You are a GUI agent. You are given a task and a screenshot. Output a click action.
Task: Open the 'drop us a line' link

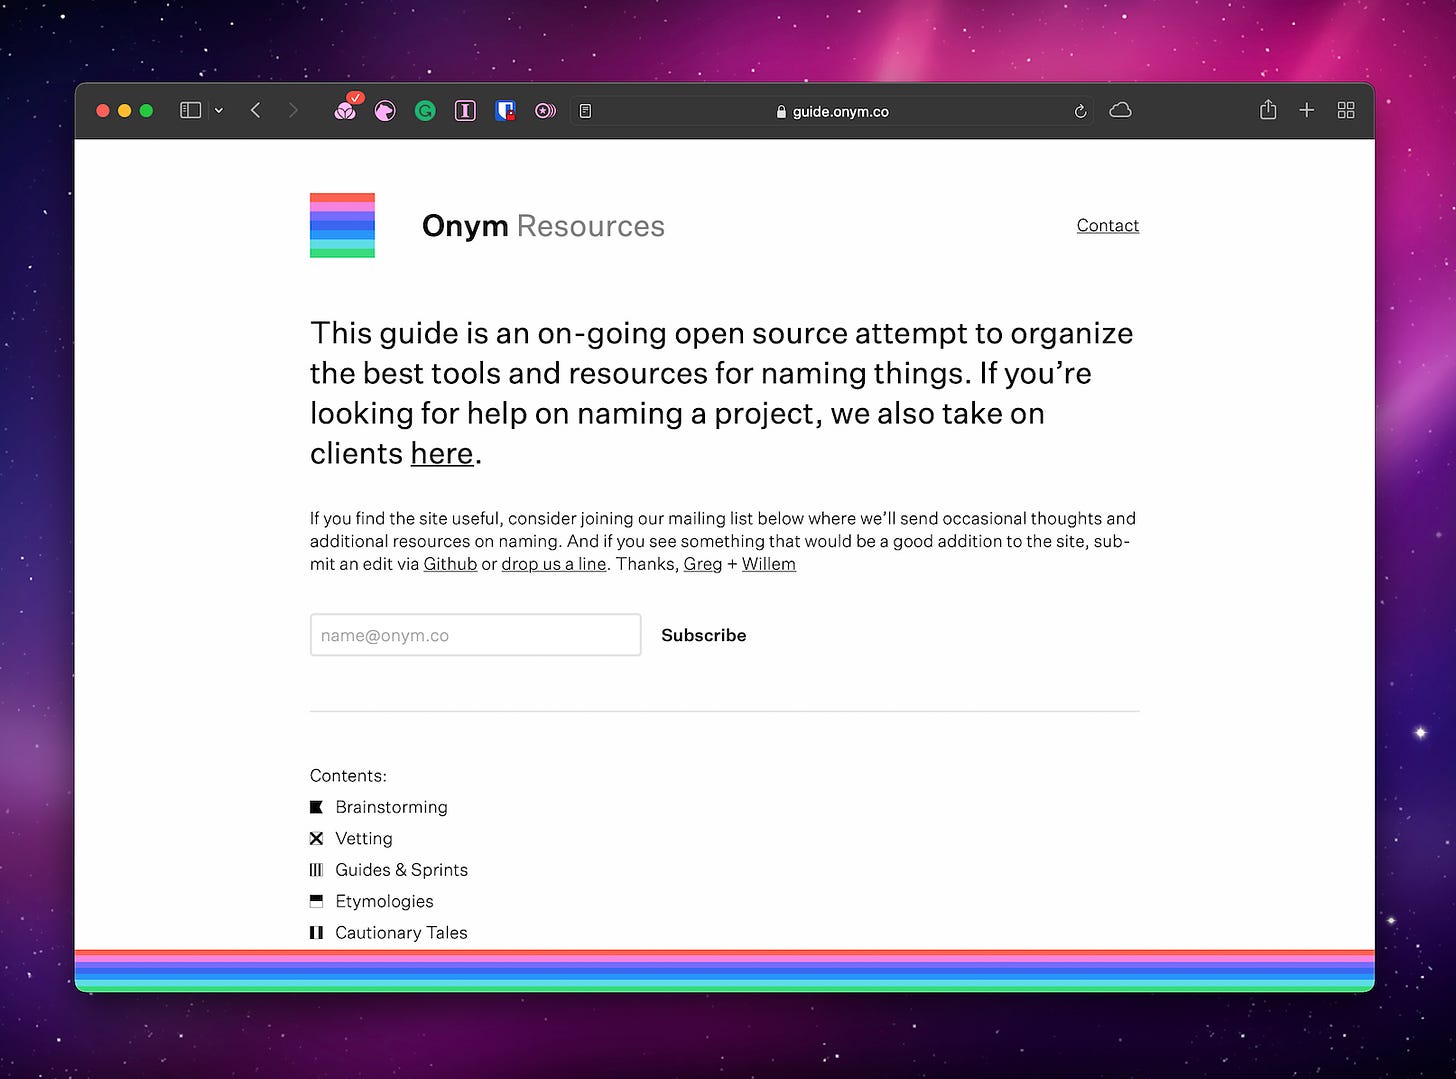pyautogui.click(x=553, y=564)
